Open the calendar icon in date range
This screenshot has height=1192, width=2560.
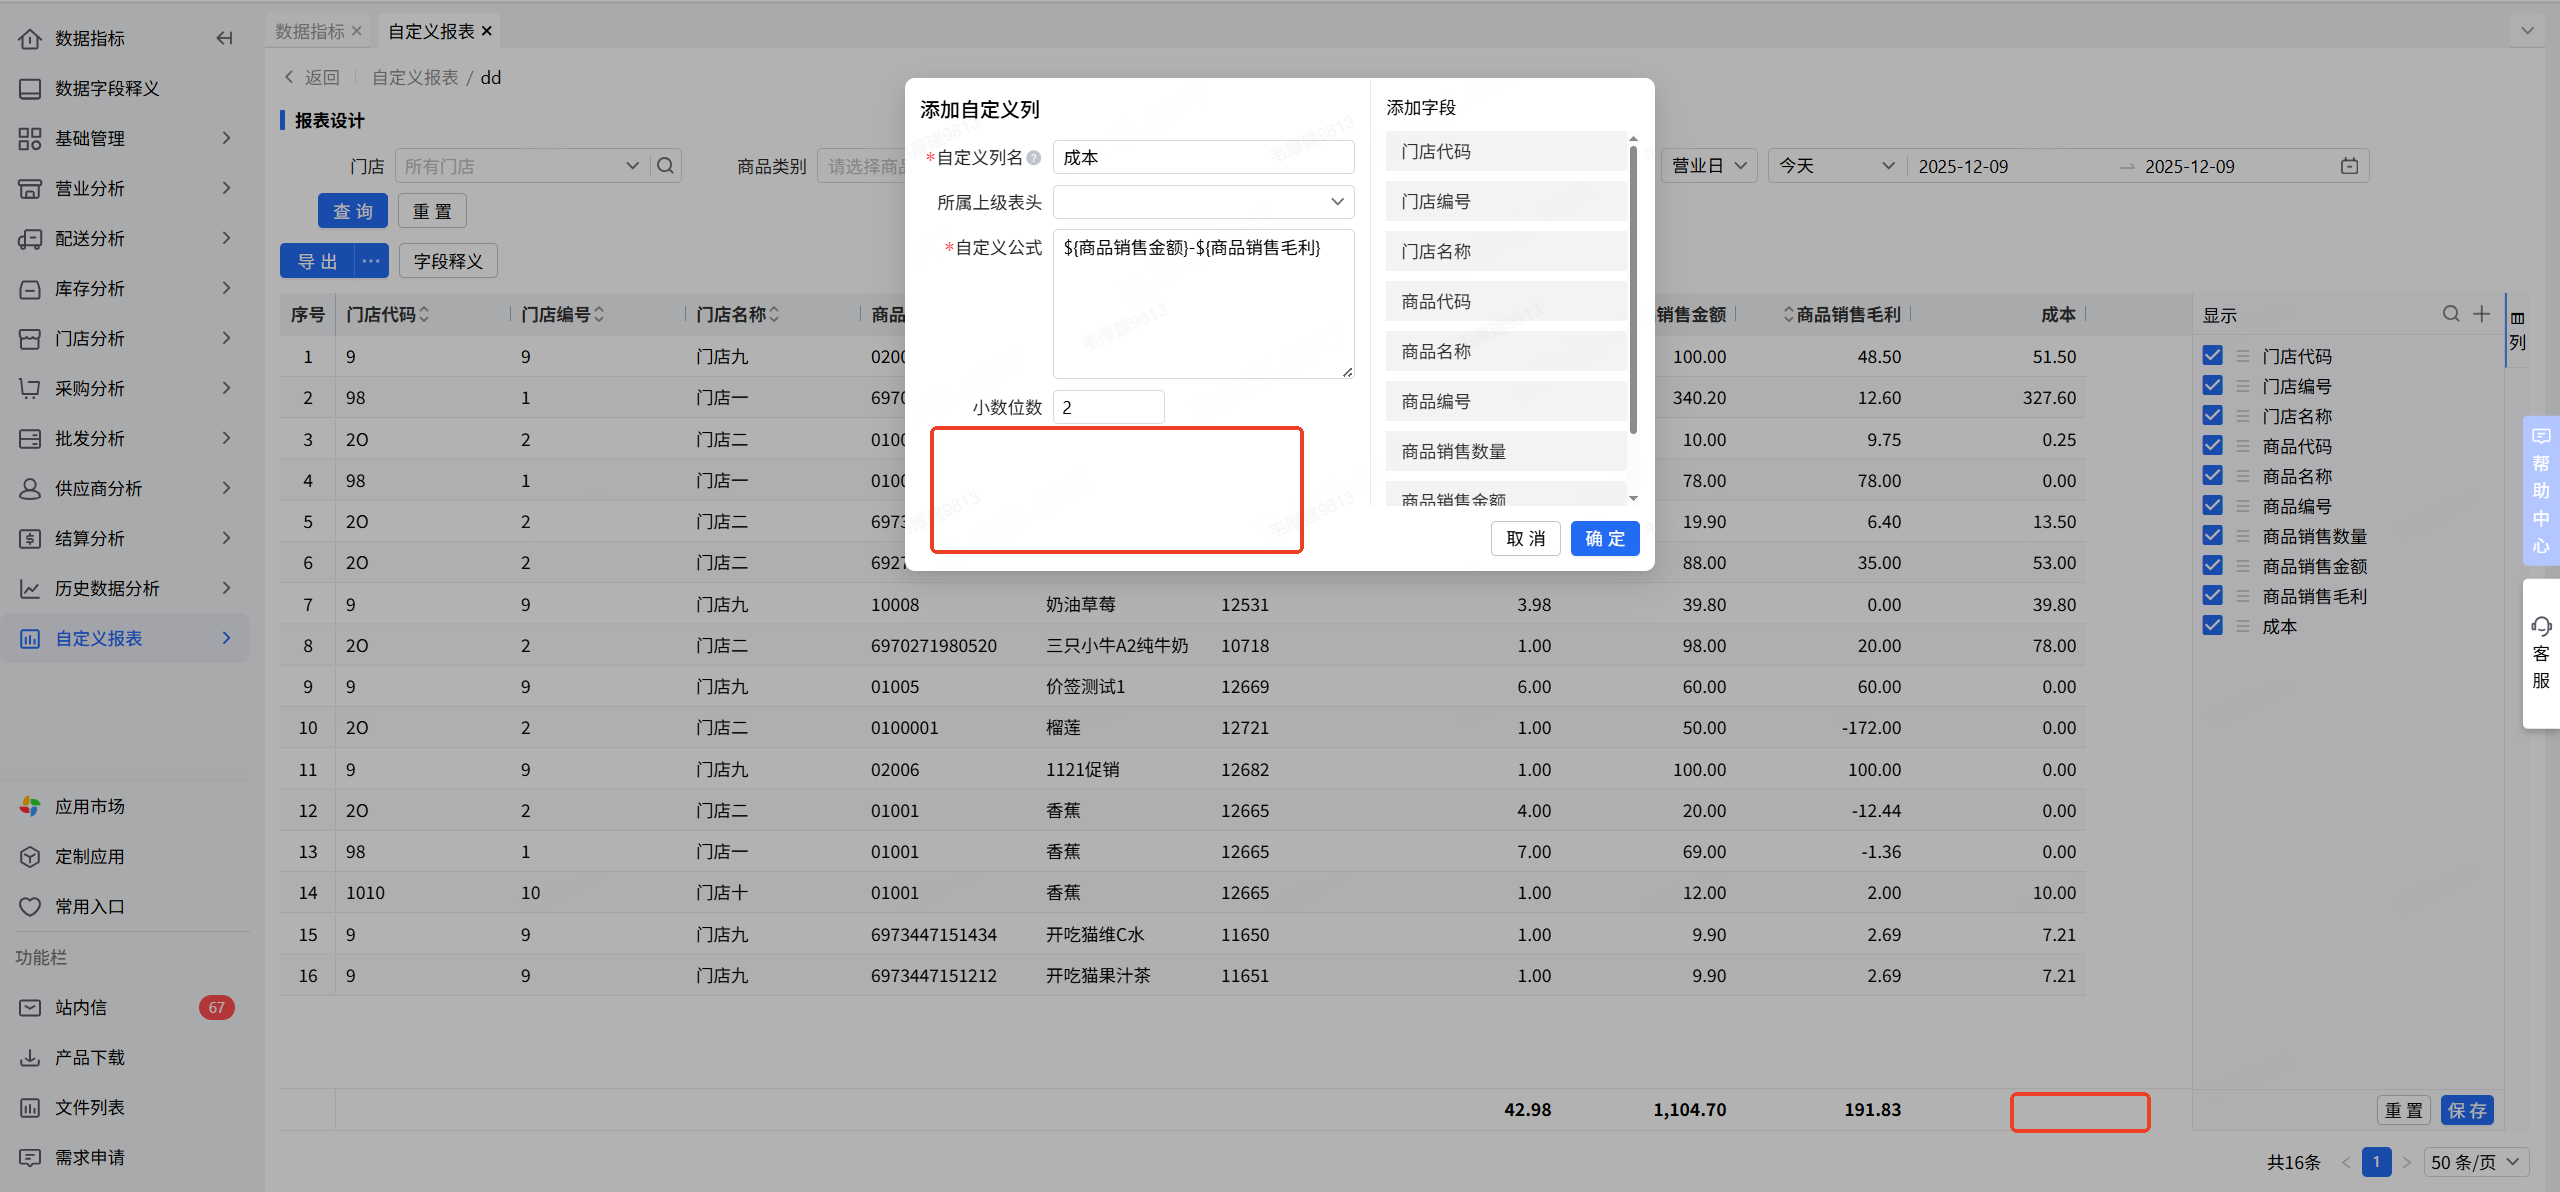click(2349, 166)
